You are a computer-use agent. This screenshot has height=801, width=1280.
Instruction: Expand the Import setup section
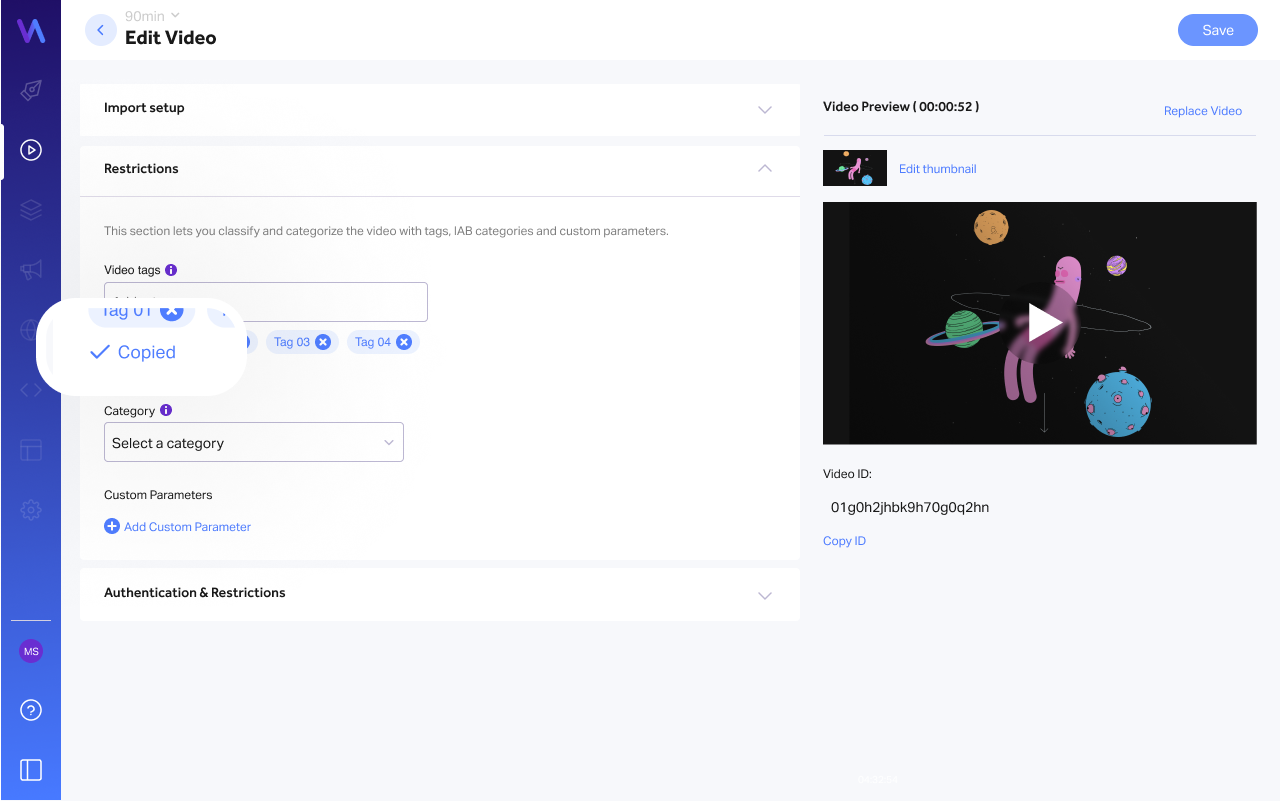[765, 110]
